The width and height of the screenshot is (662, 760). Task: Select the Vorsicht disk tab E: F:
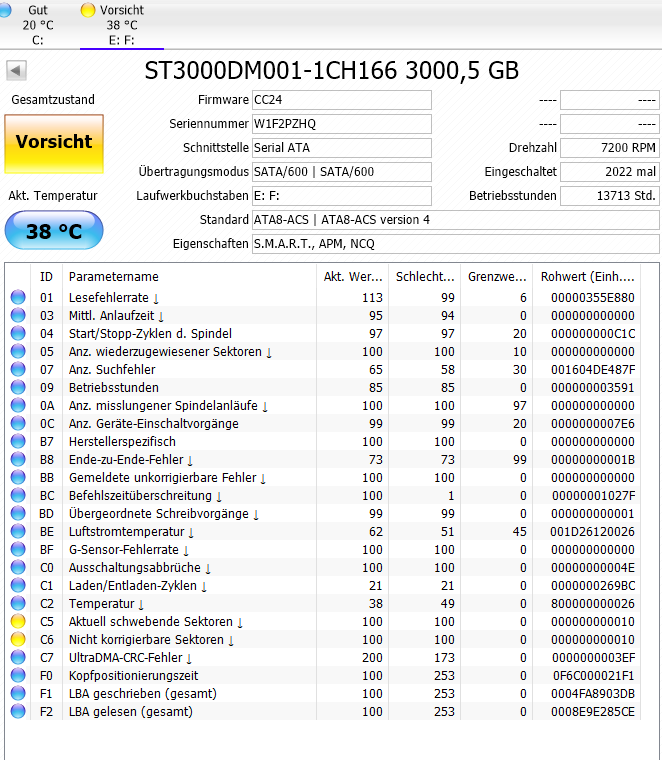tap(122, 25)
